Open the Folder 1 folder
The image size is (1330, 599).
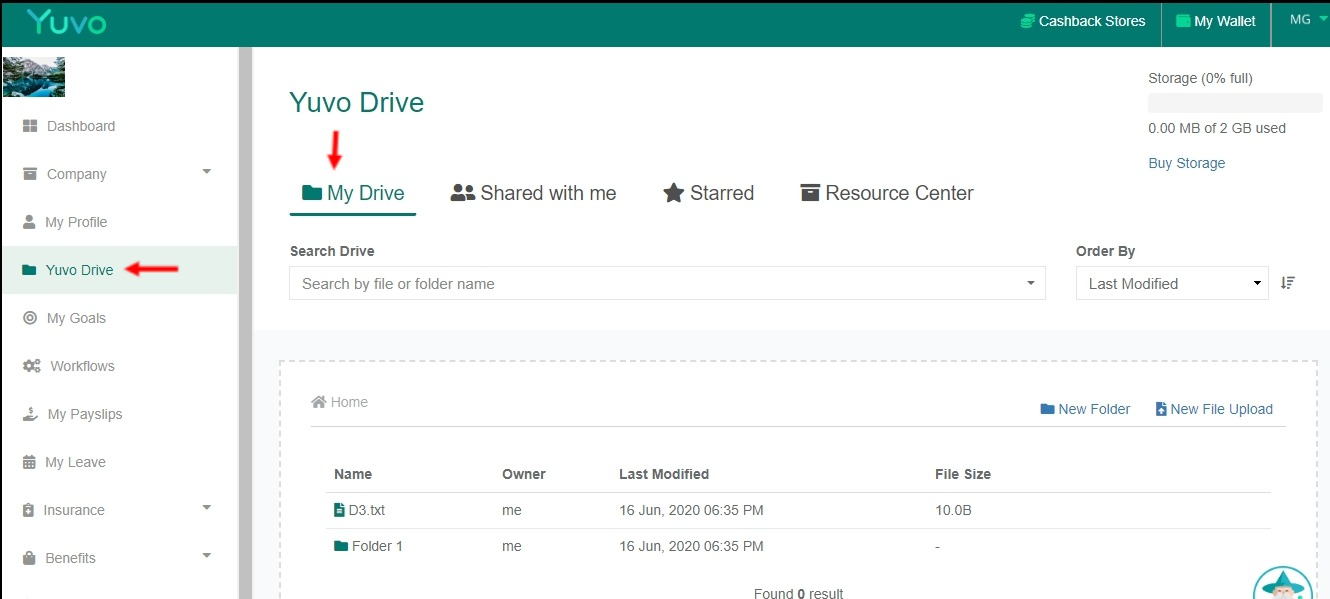tap(369, 546)
